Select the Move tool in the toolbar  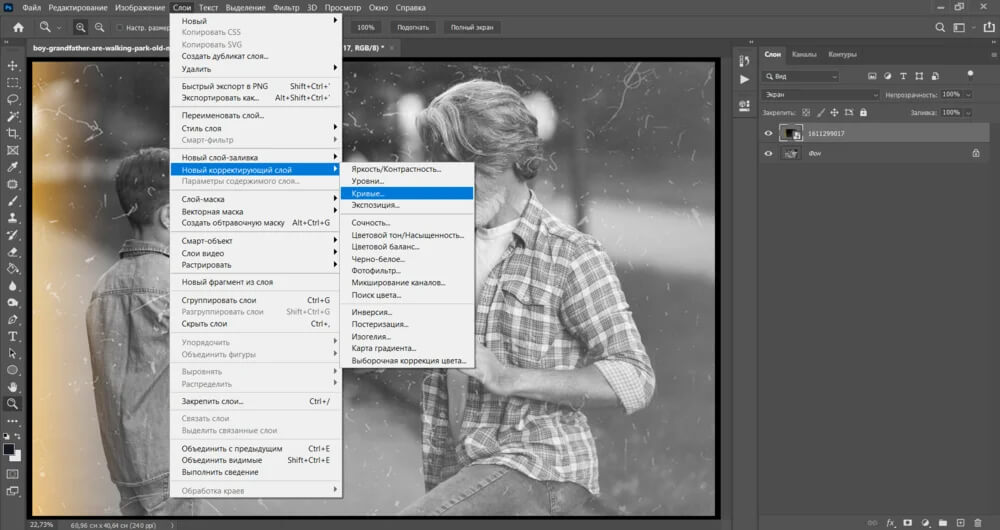tap(13, 65)
